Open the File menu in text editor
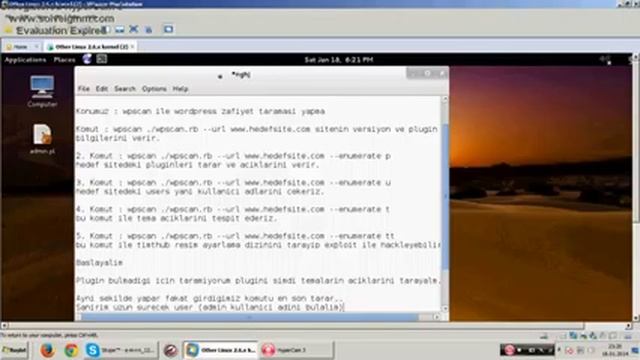 point(84,89)
